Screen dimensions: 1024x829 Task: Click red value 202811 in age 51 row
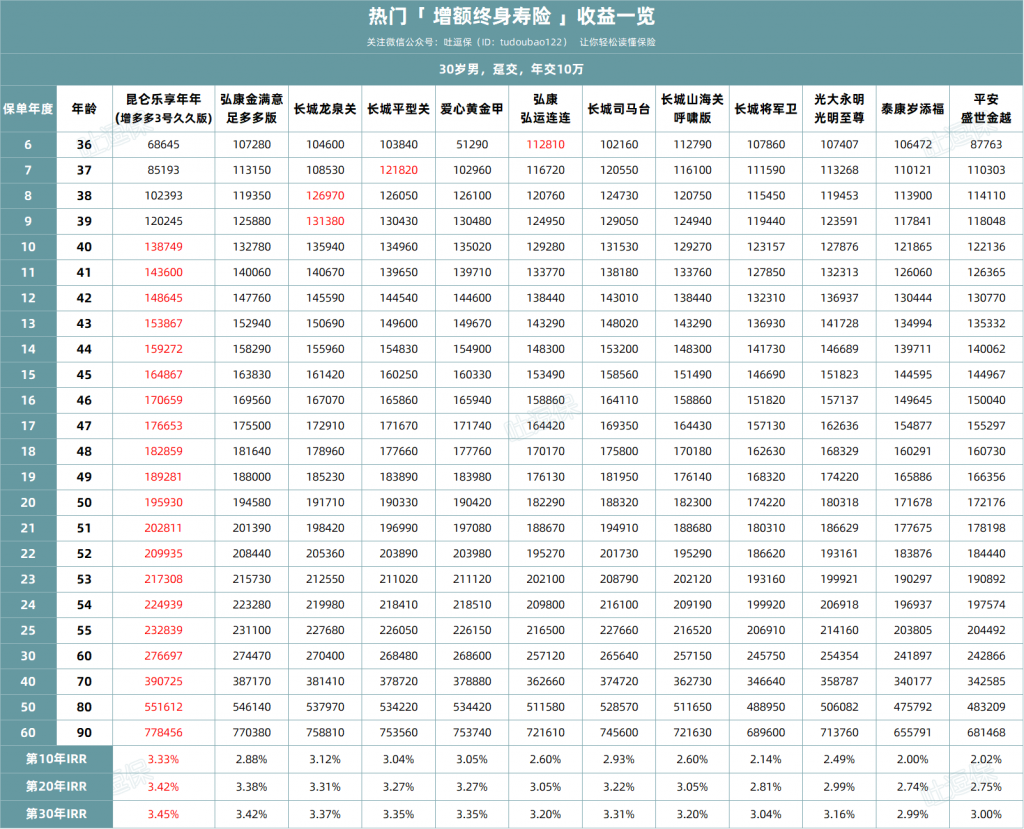point(163,528)
